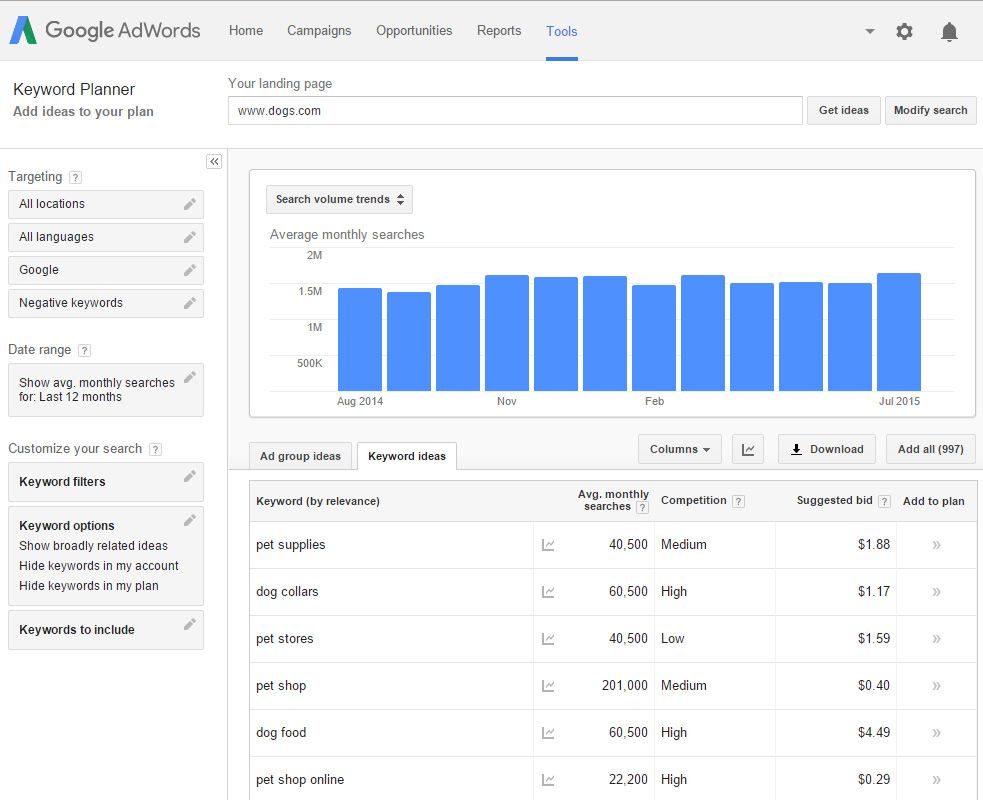Click the dog food keyword text
This screenshot has width=983, height=800.
pos(281,733)
